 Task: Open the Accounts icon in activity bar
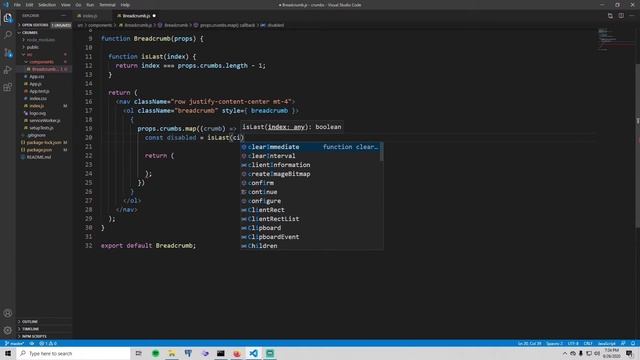[x=8, y=313]
